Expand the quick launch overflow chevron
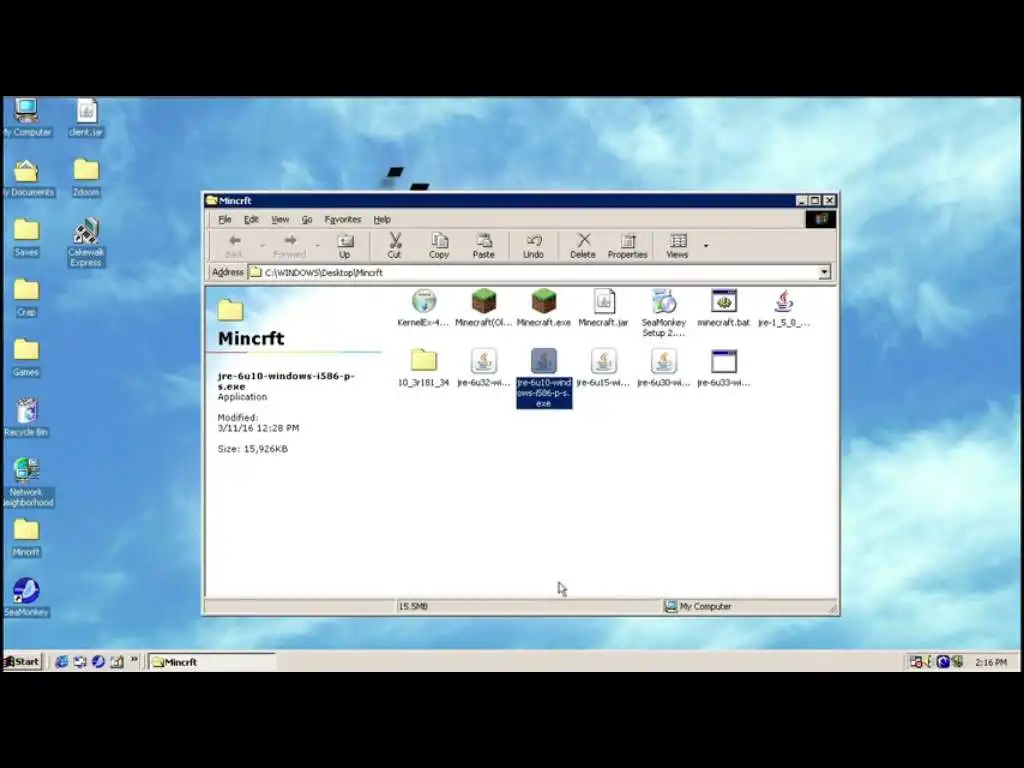1024x768 pixels. 134,660
